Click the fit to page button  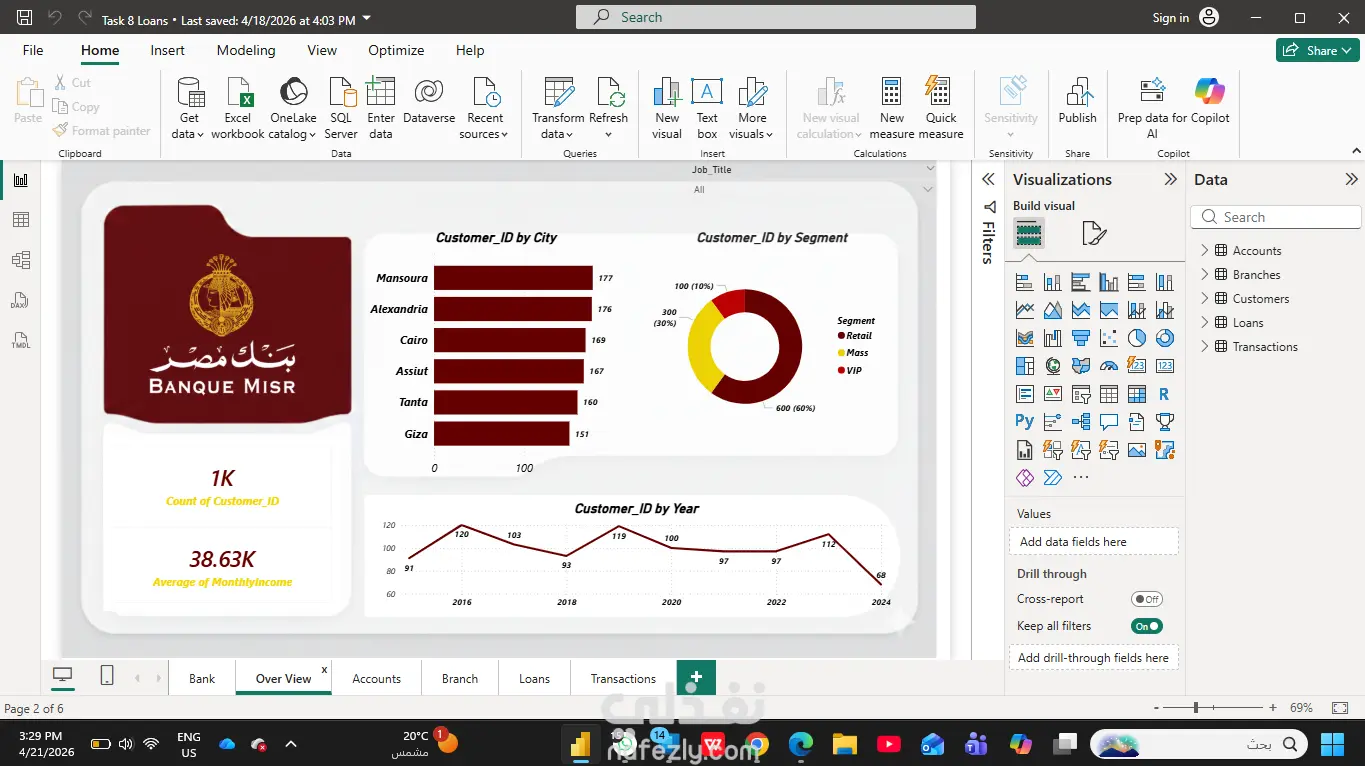coord(1340,708)
